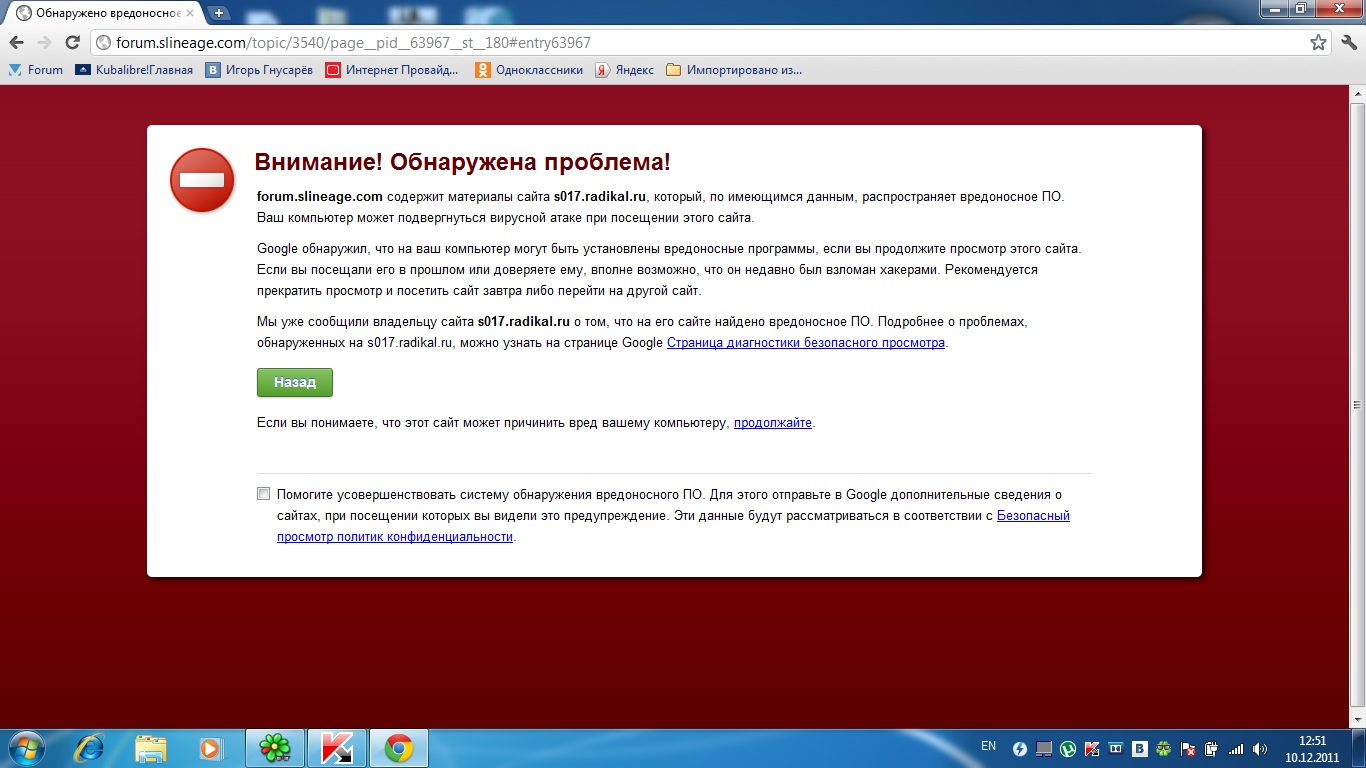Click the browser forward arrow

tap(44, 43)
